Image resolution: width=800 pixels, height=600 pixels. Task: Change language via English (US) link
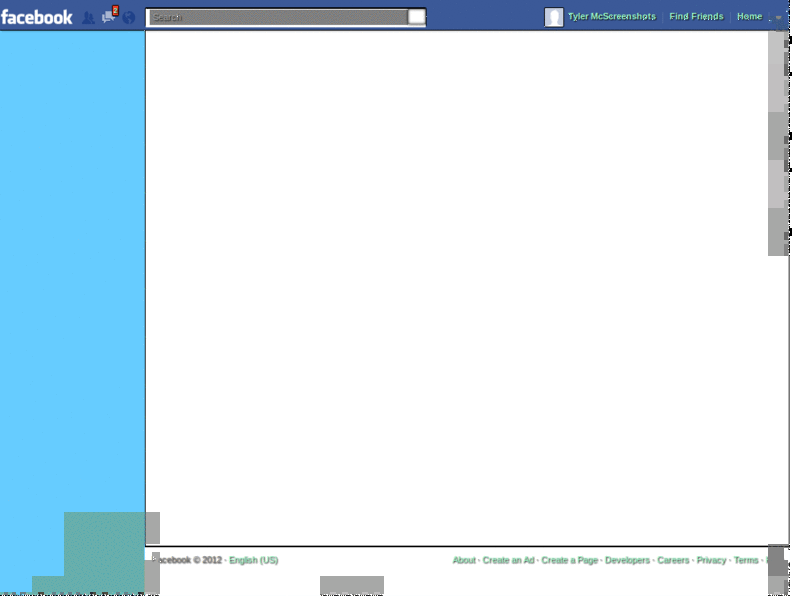click(x=254, y=560)
